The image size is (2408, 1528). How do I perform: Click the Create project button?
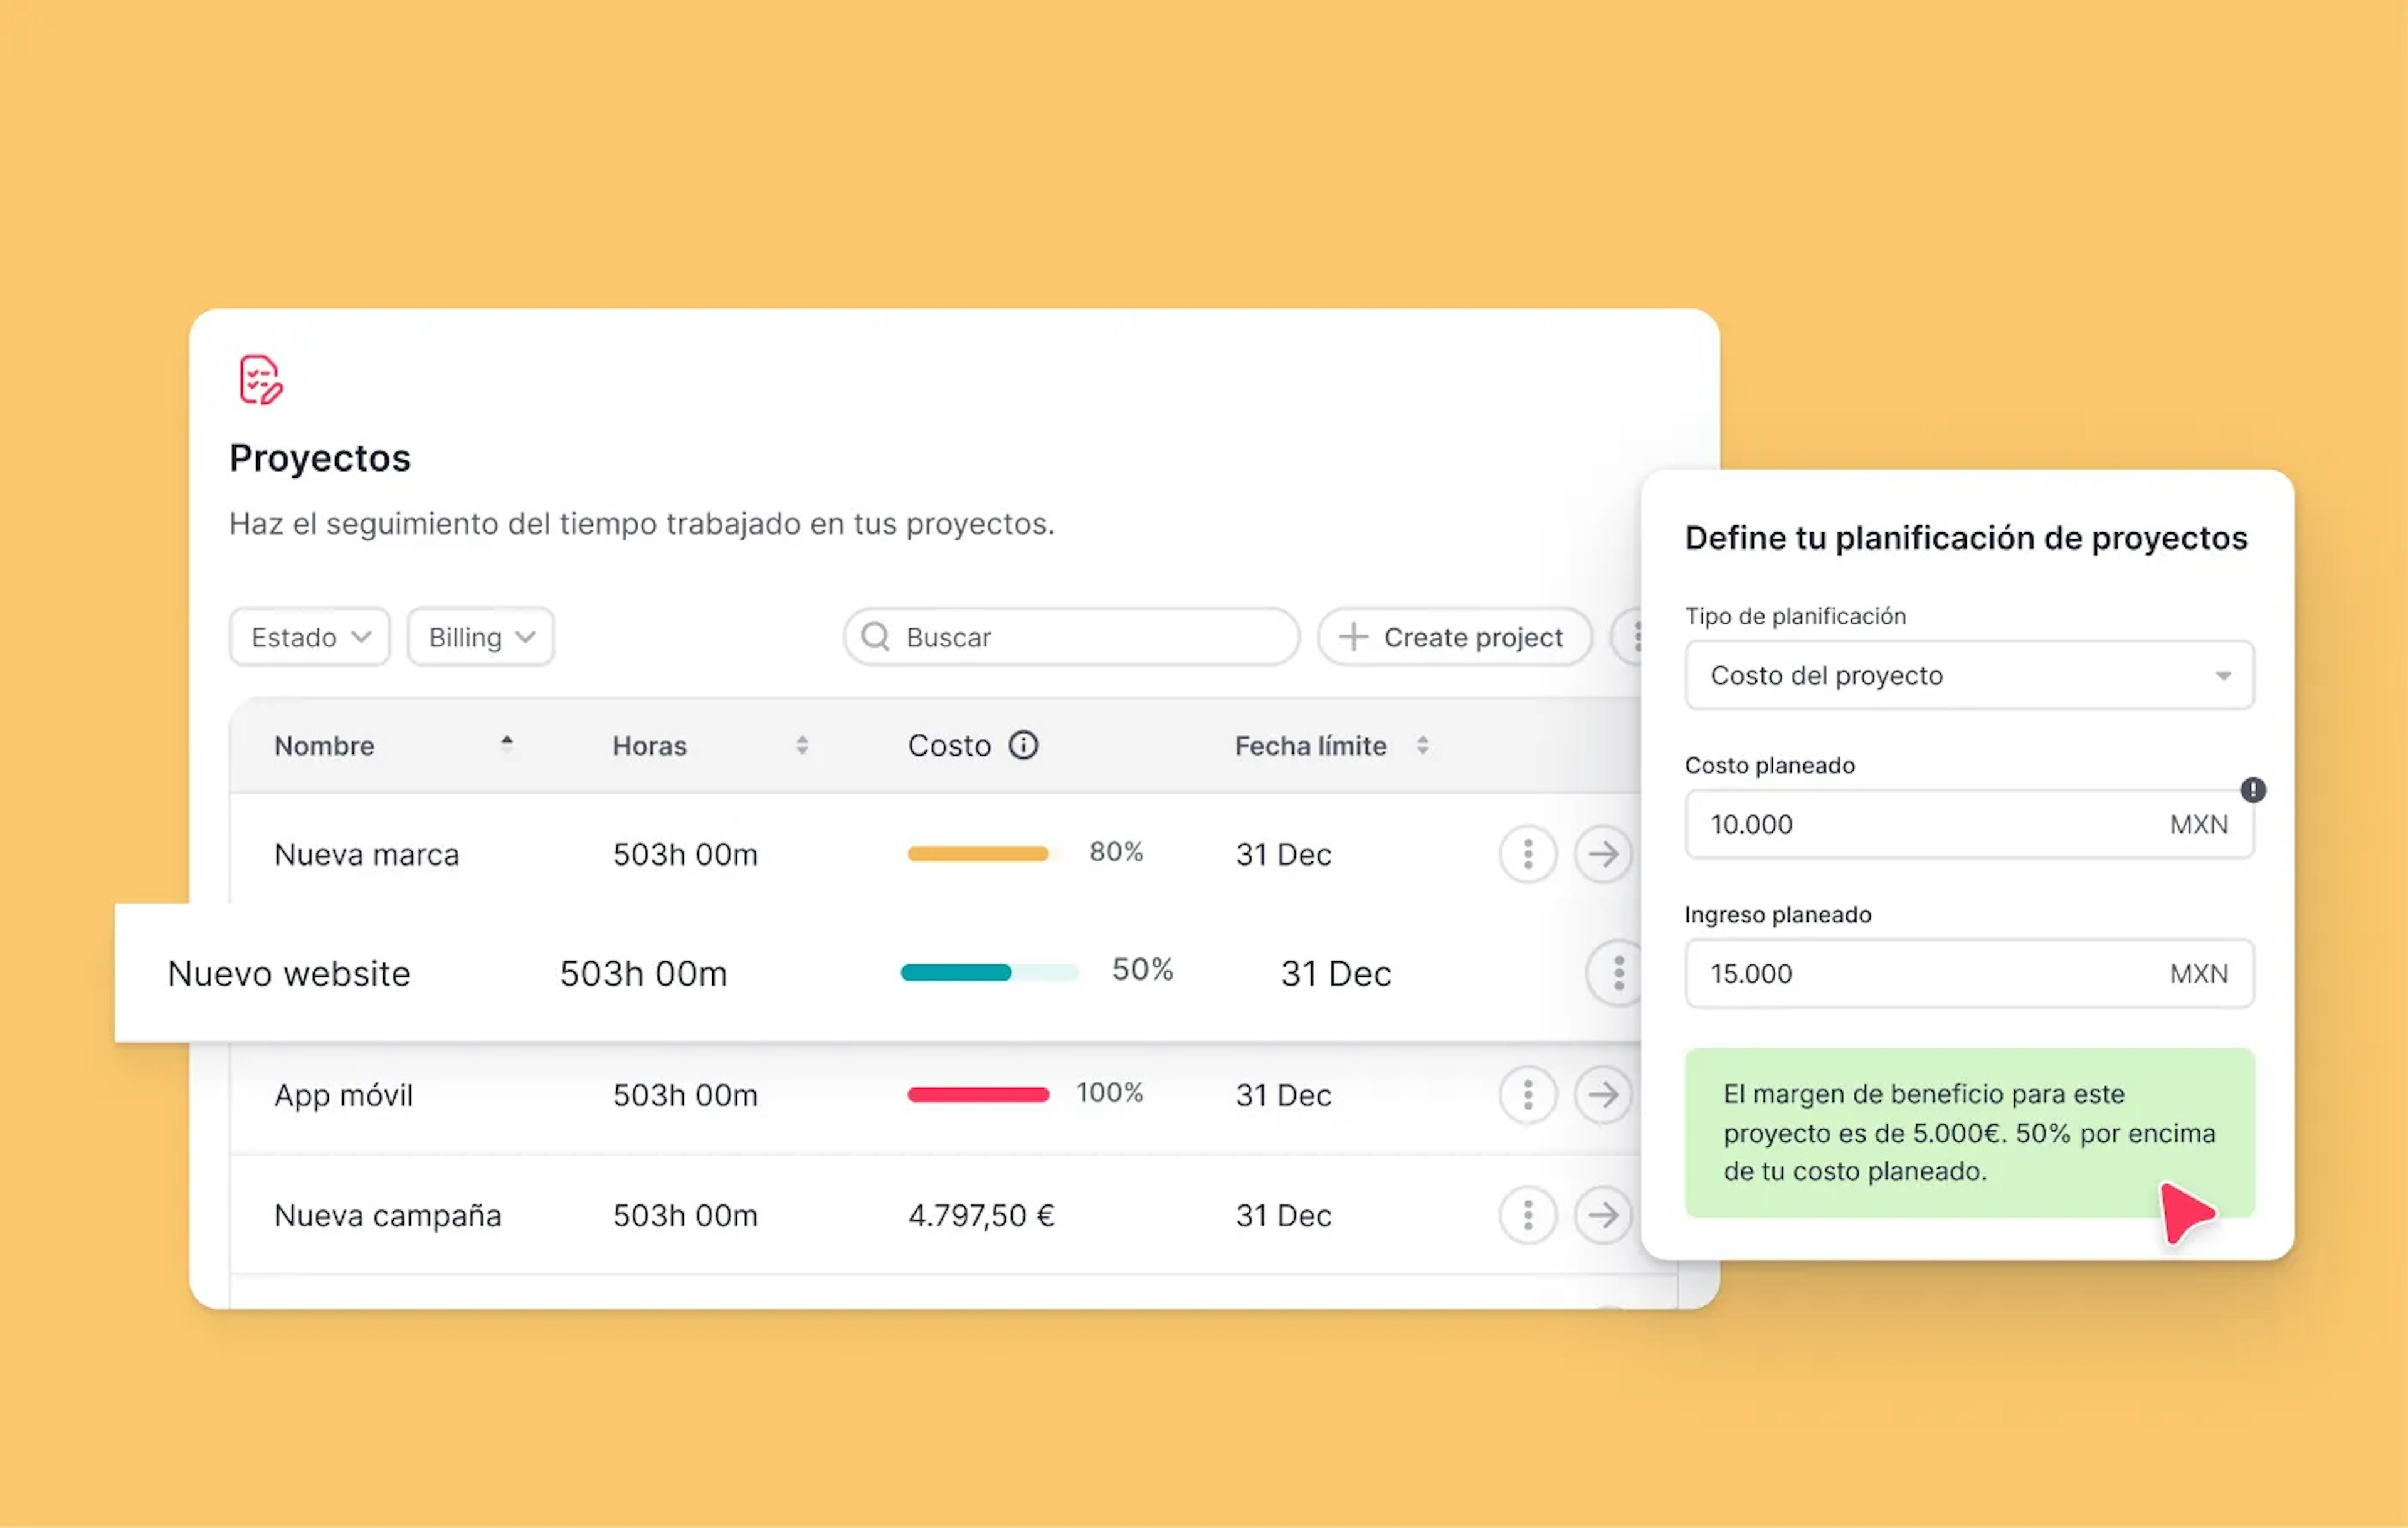1454,637
